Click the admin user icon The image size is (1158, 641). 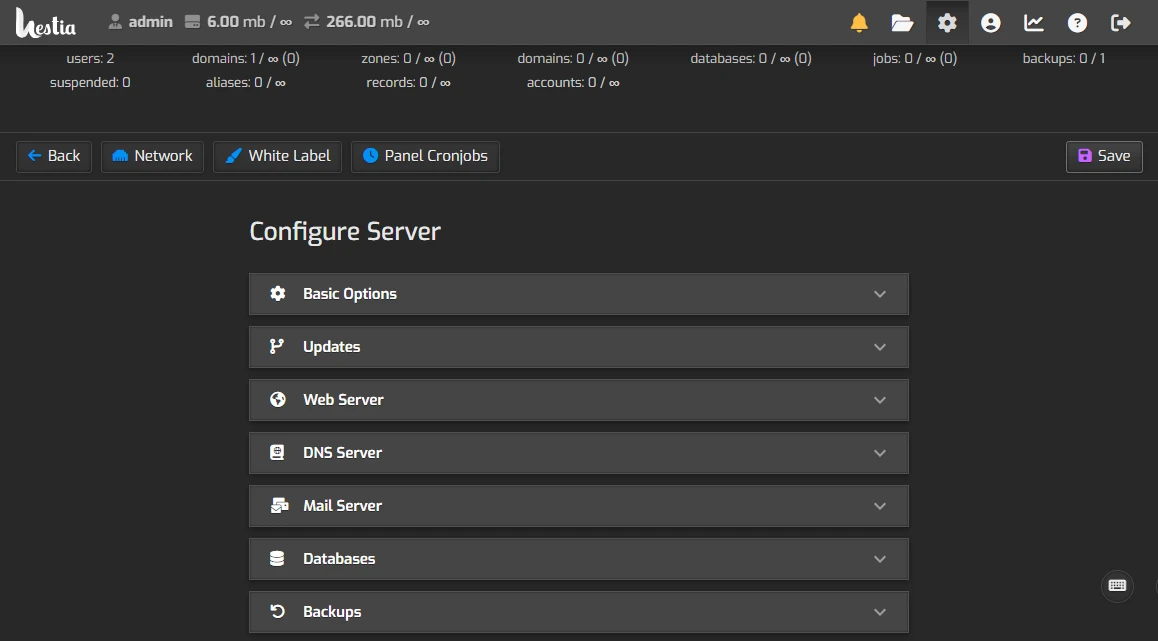pos(115,21)
